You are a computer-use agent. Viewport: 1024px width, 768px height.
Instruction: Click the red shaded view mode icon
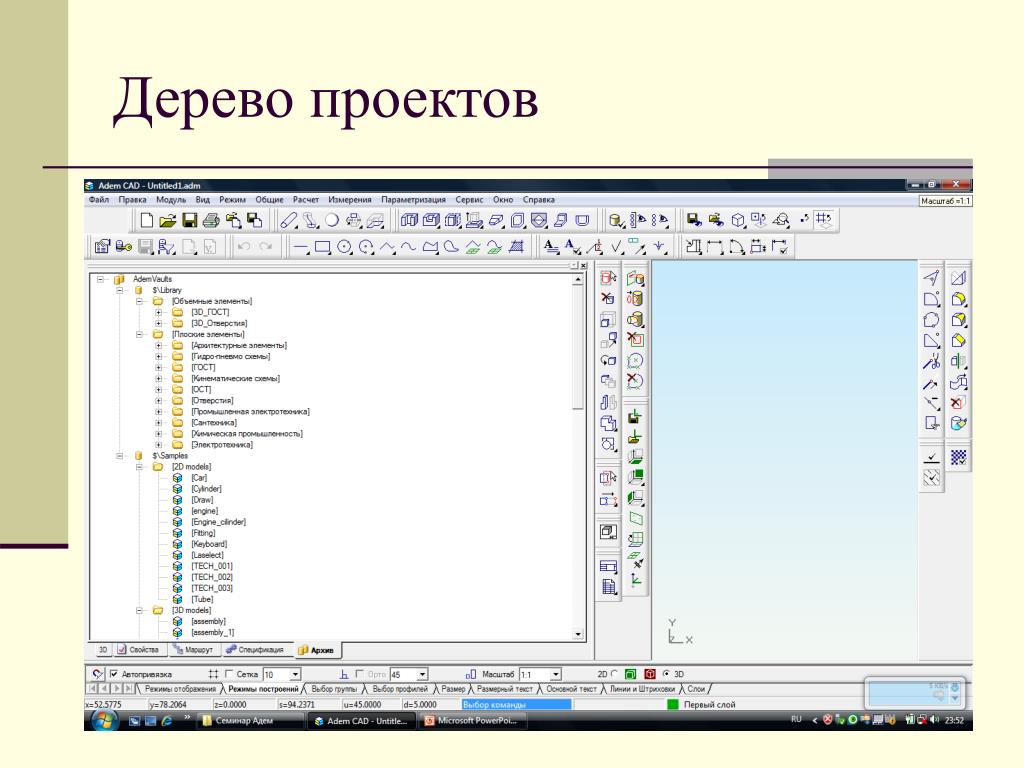point(649,674)
